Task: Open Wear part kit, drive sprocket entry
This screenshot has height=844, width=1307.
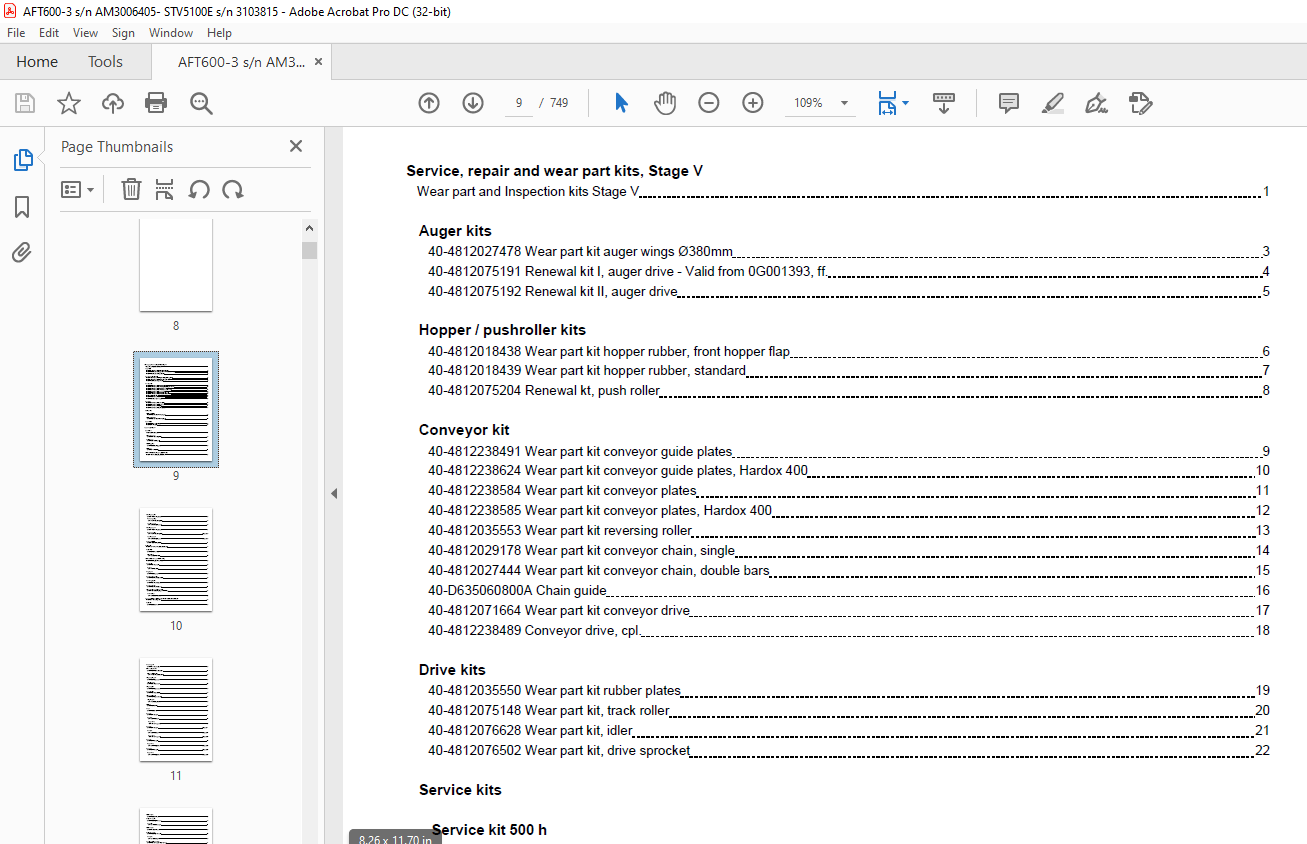Action: pyautogui.click(x=848, y=751)
